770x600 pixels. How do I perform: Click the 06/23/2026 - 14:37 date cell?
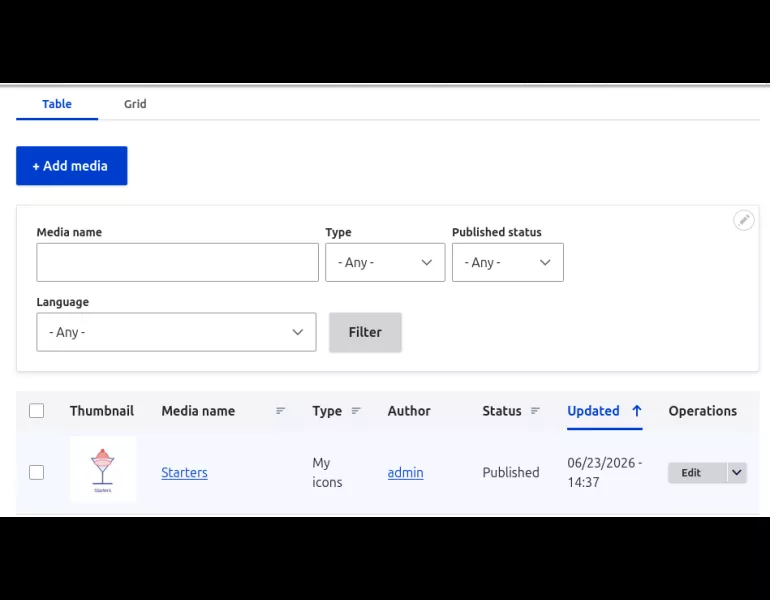pyautogui.click(x=605, y=472)
